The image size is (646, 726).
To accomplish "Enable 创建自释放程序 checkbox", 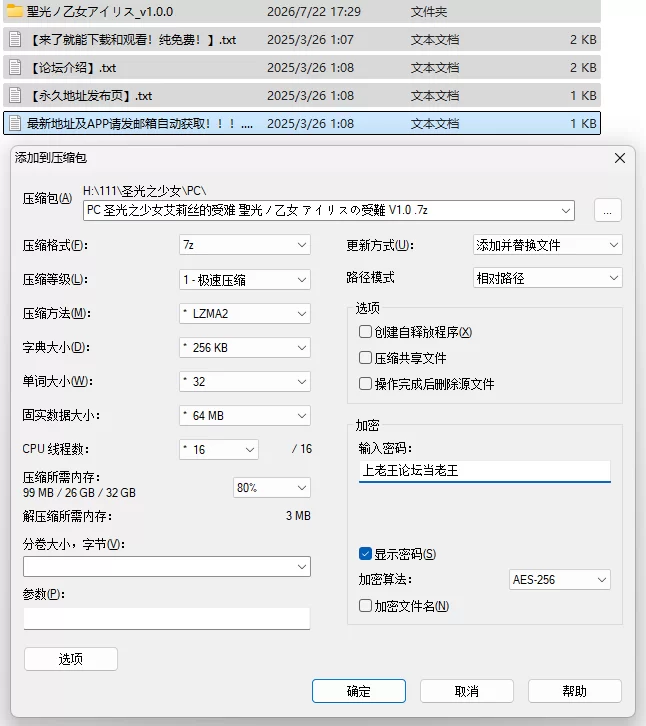I will tap(365, 332).
